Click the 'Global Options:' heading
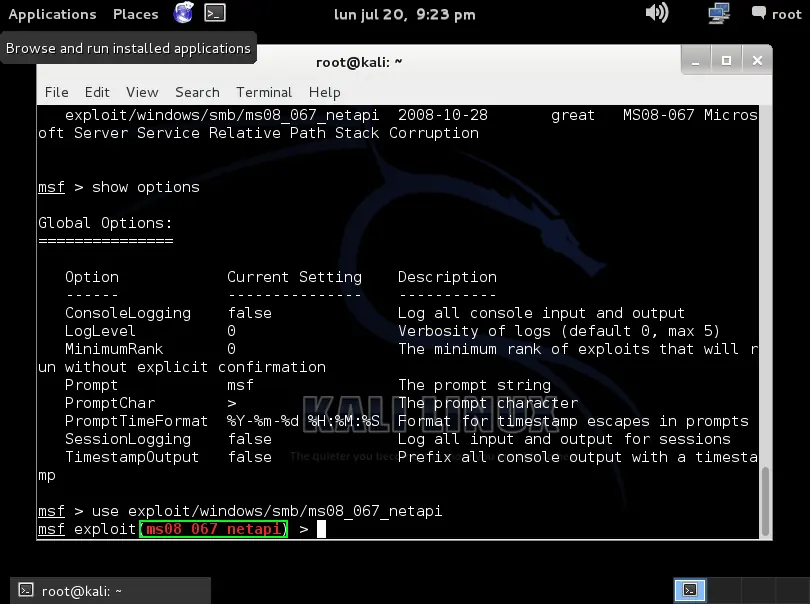The height and width of the screenshot is (604, 810). 105,223
